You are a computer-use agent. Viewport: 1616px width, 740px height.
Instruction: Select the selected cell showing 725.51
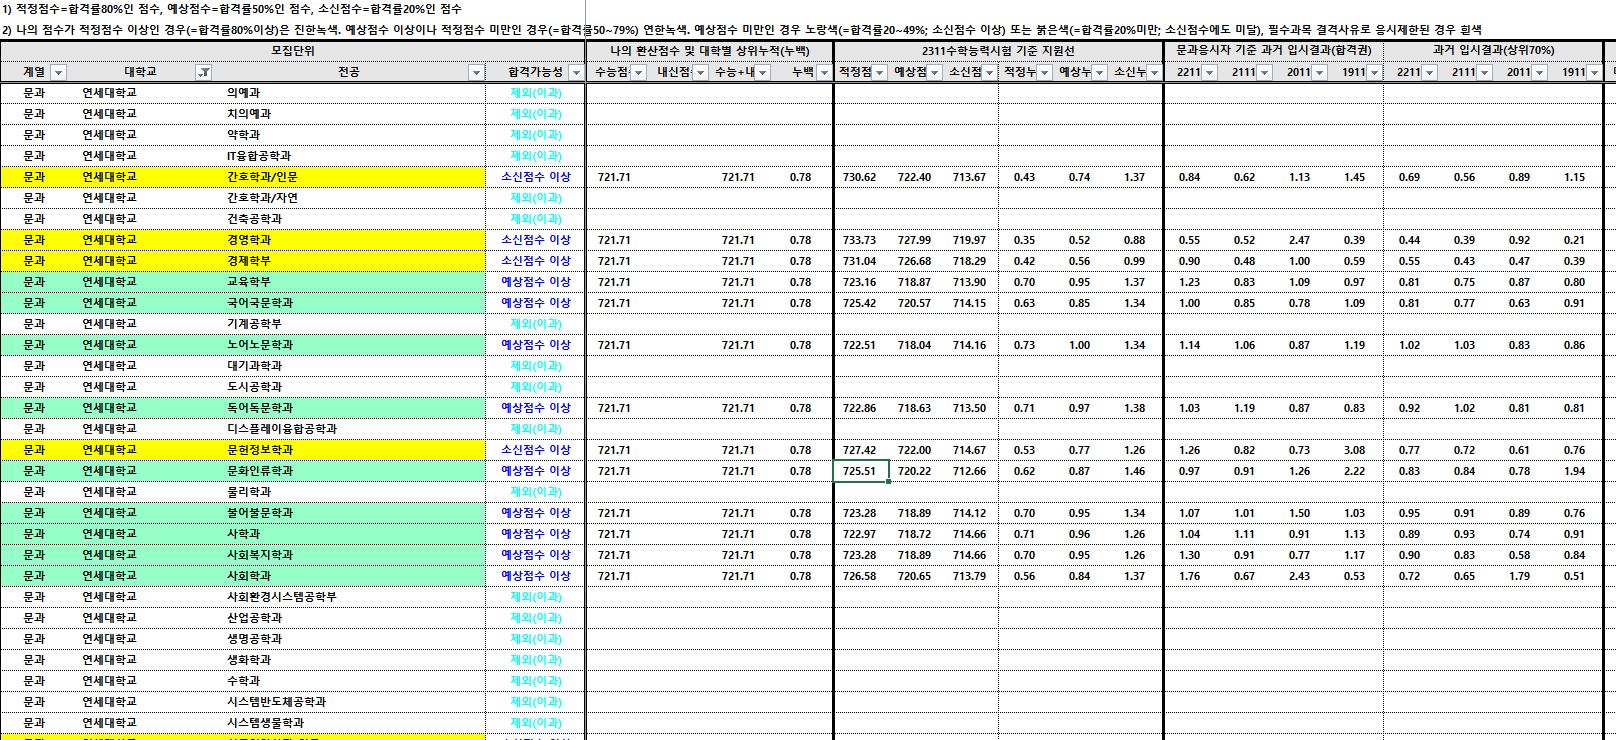(861, 471)
